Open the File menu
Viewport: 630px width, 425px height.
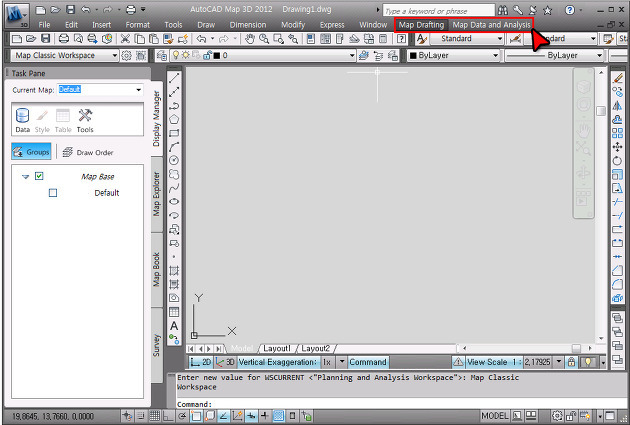(44, 25)
